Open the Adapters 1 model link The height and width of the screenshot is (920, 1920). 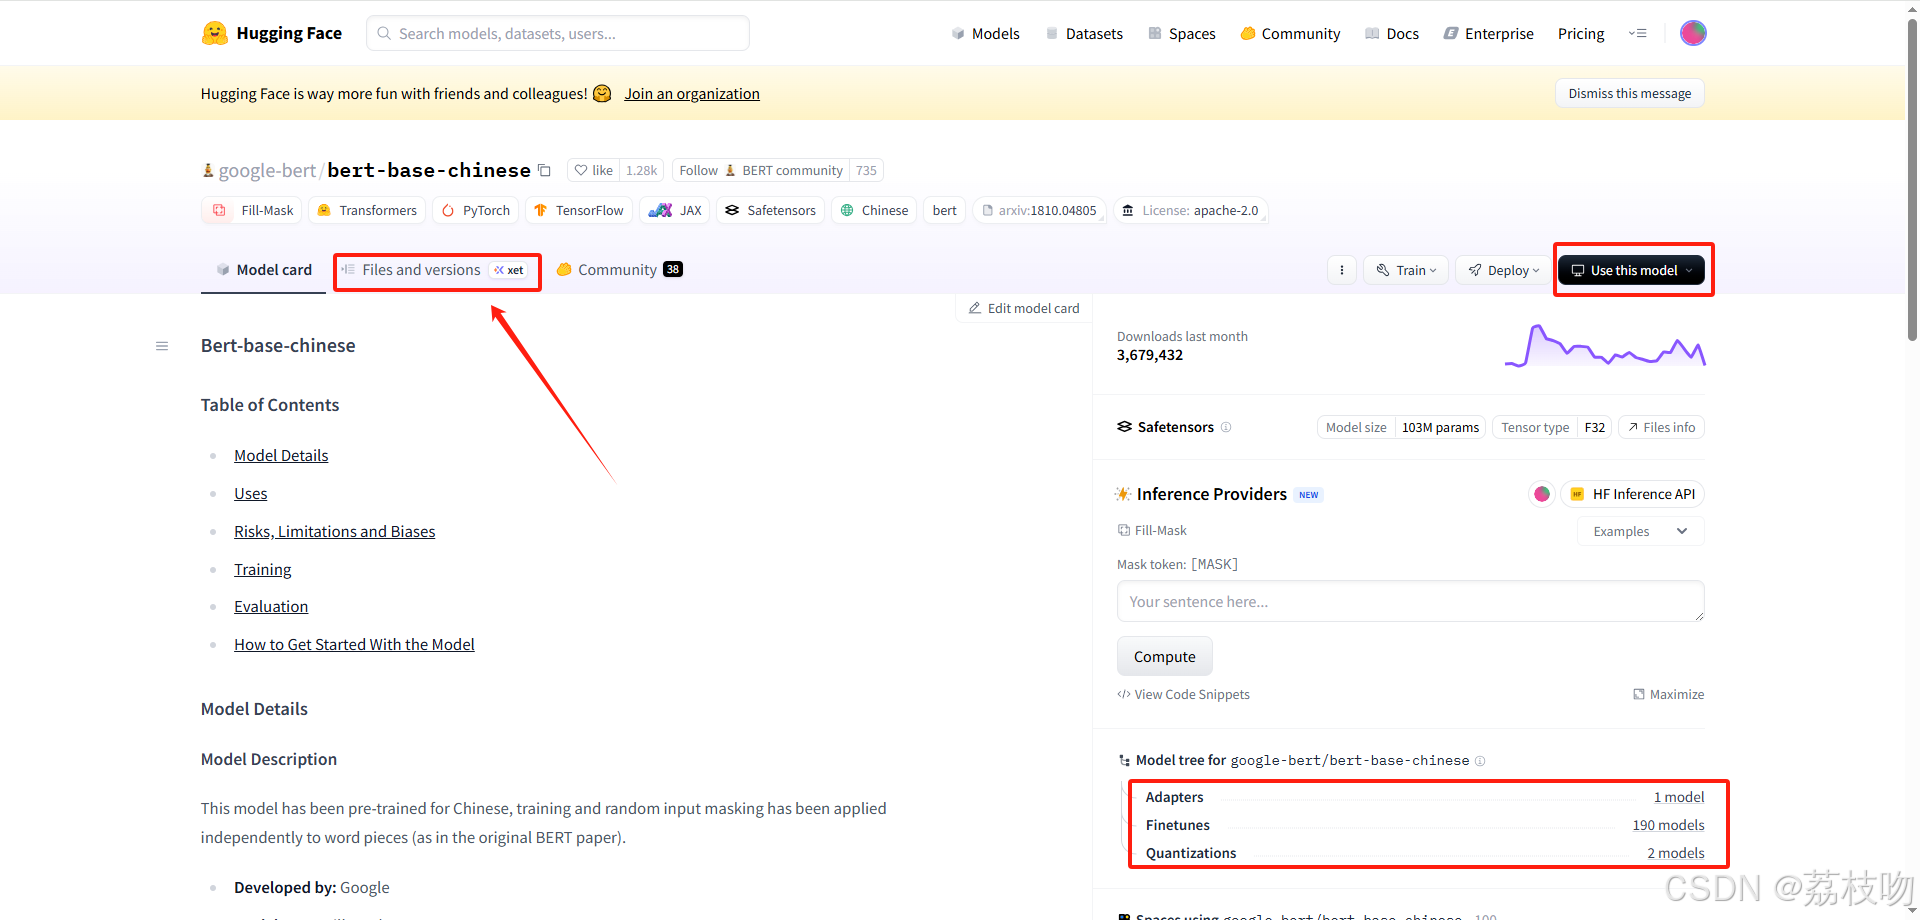(1679, 797)
